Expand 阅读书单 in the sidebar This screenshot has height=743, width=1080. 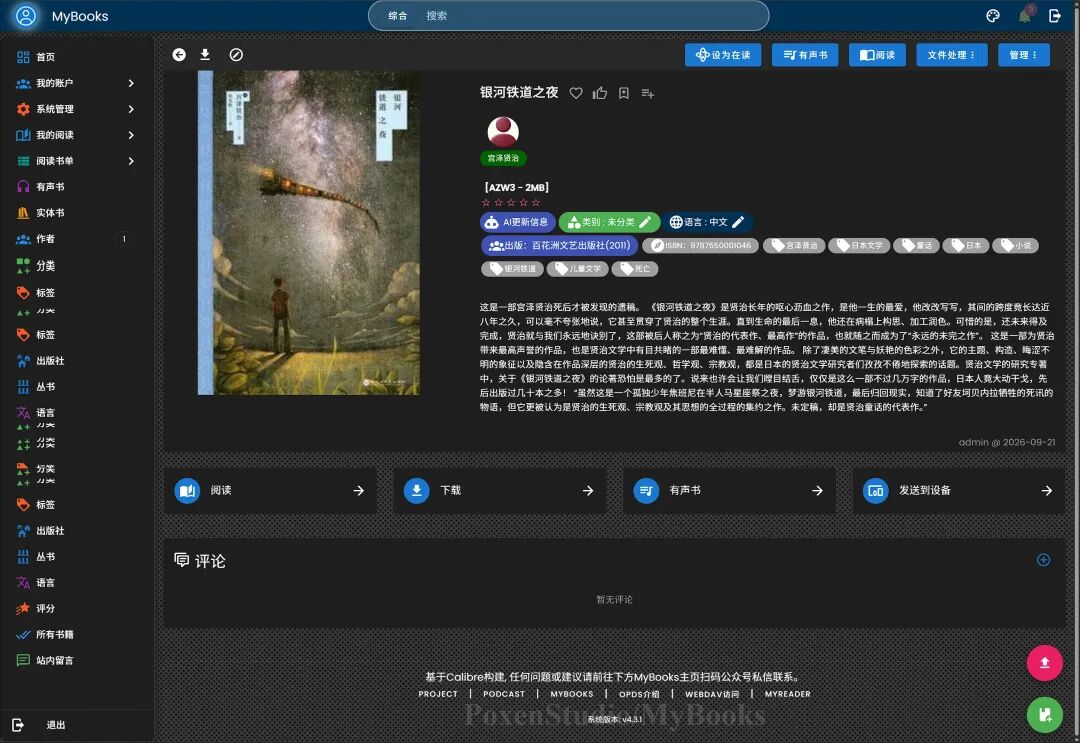point(76,161)
